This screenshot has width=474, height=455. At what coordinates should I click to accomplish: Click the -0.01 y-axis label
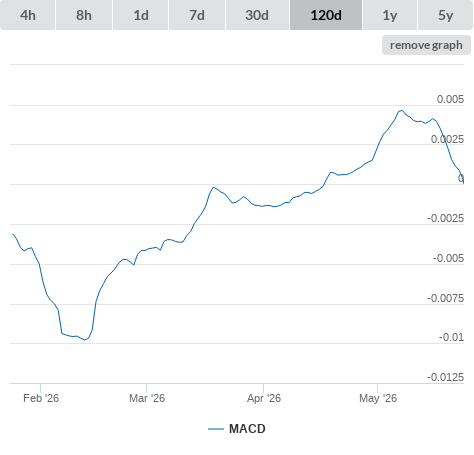(x=451, y=337)
